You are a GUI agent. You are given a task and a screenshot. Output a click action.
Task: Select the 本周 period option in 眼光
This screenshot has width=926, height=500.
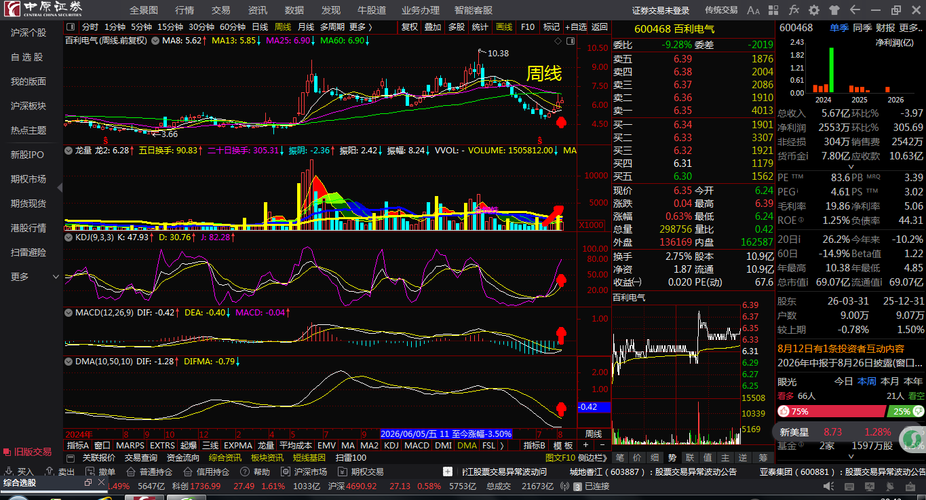(x=866, y=381)
